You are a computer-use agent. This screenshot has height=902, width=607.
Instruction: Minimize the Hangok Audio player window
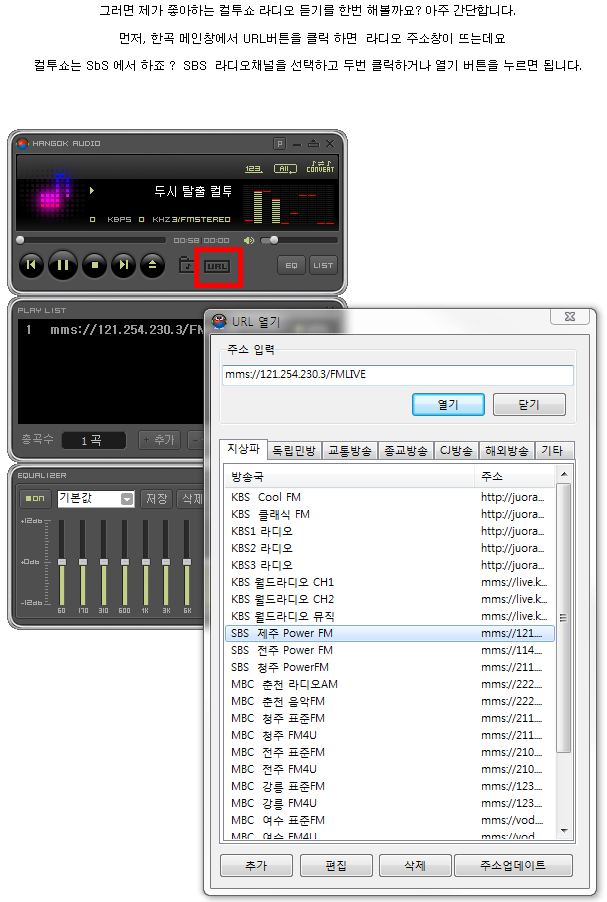[x=297, y=144]
